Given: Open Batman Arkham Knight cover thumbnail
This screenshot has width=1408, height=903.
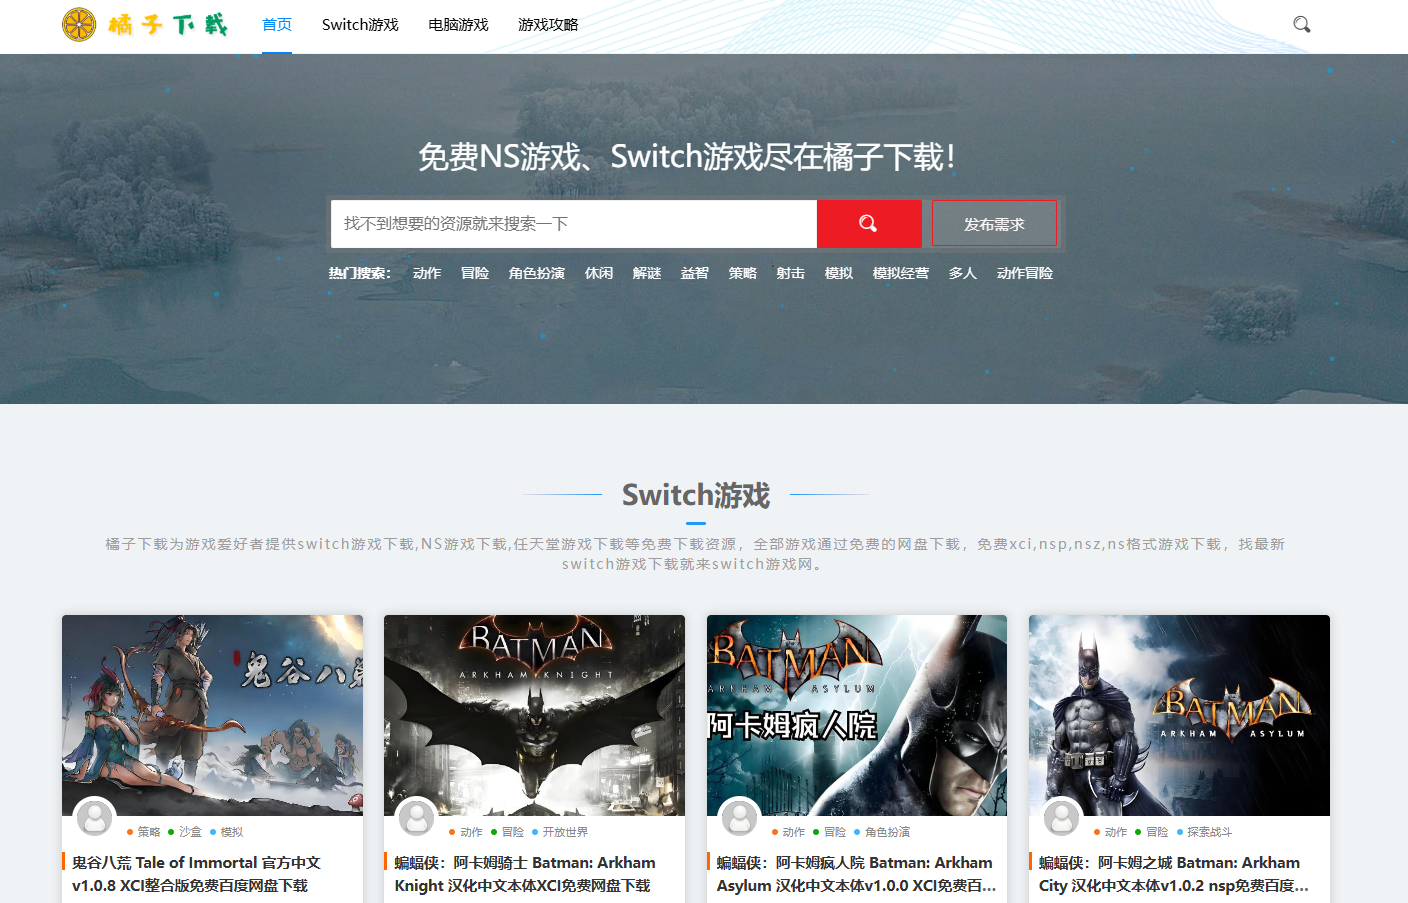Looking at the screenshot, I should tap(534, 715).
